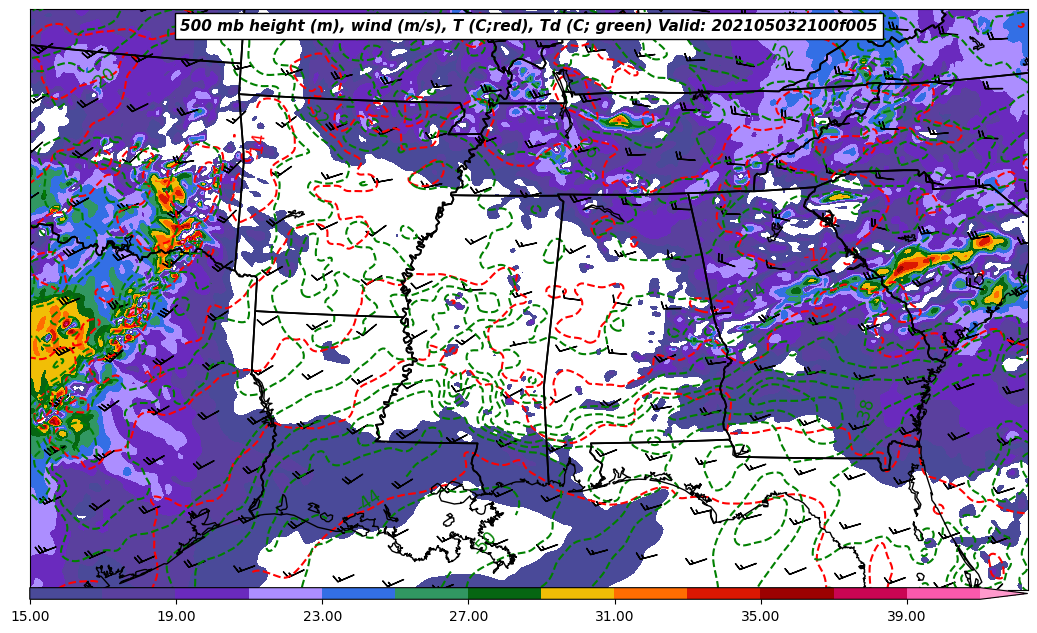Click the yellow segment of the colorbar
The height and width of the screenshot is (633, 1037).
(577, 593)
